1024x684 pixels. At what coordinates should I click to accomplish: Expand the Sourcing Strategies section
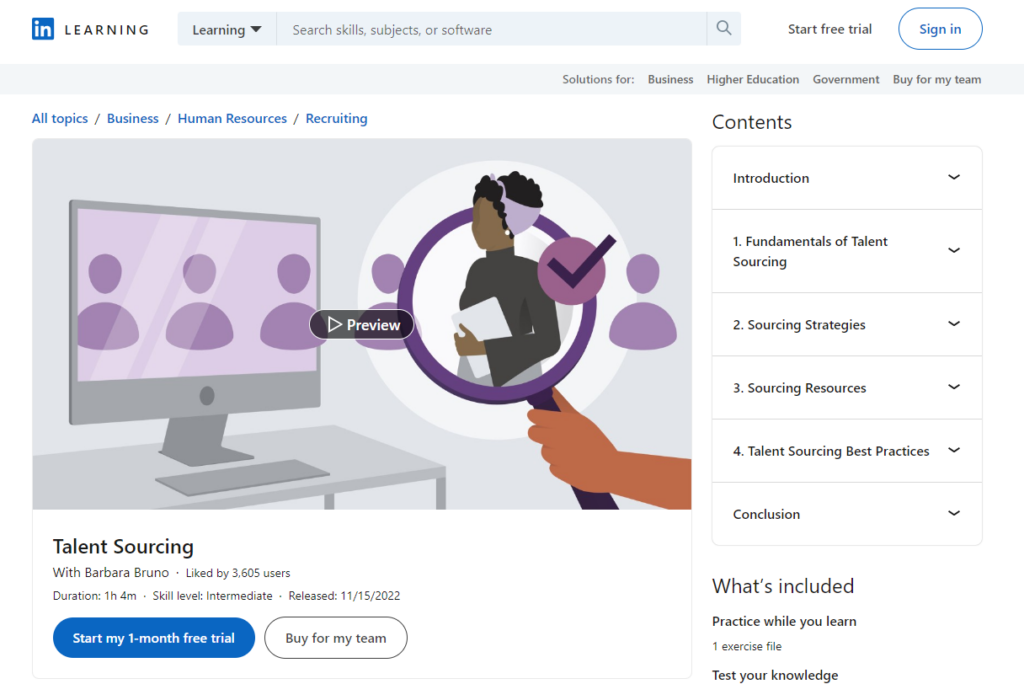pos(846,324)
